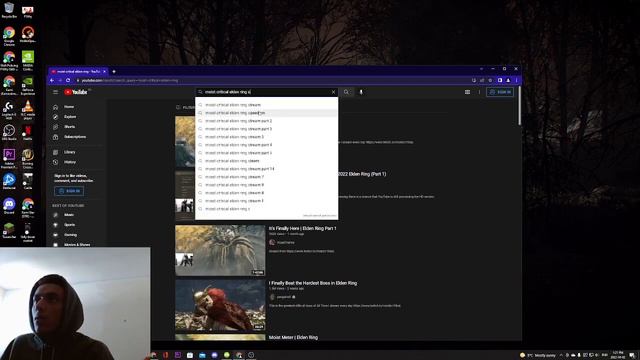640x360 pixels.
Task: Open YouTube settings three-dot menu
Action: tap(479, 92)
